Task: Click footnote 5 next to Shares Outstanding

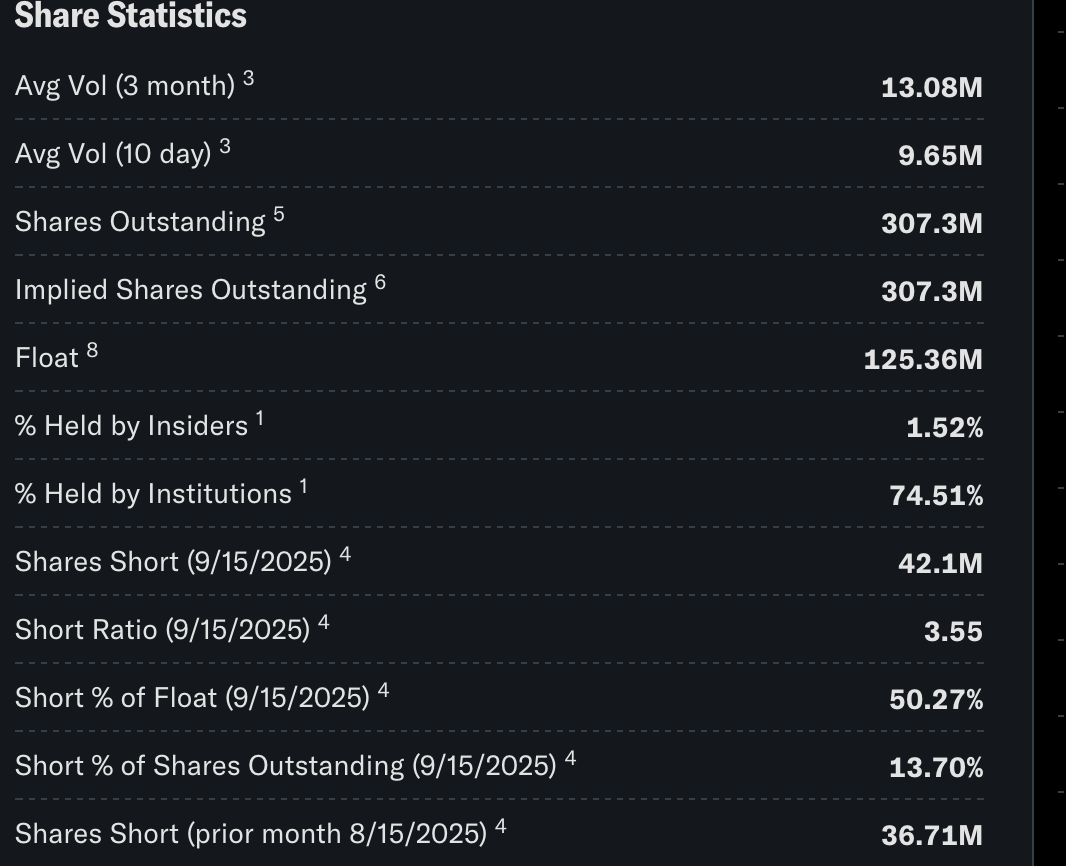Action: (x=279, y=215)
